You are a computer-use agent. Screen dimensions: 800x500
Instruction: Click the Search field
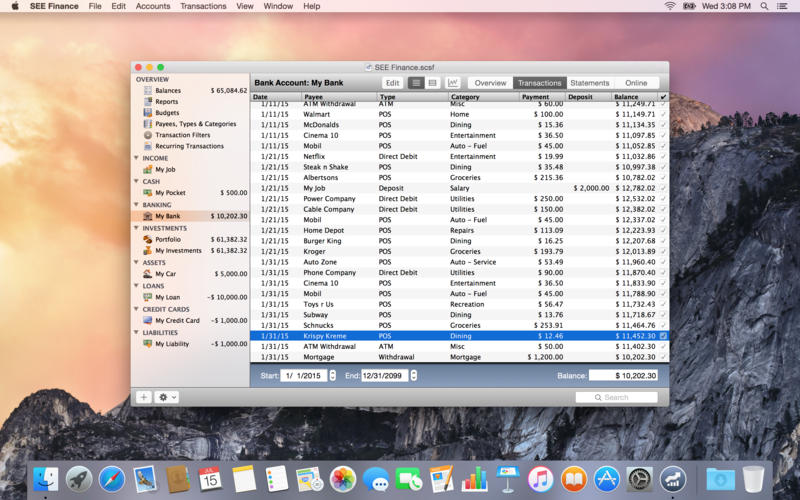tap(616, 397)
